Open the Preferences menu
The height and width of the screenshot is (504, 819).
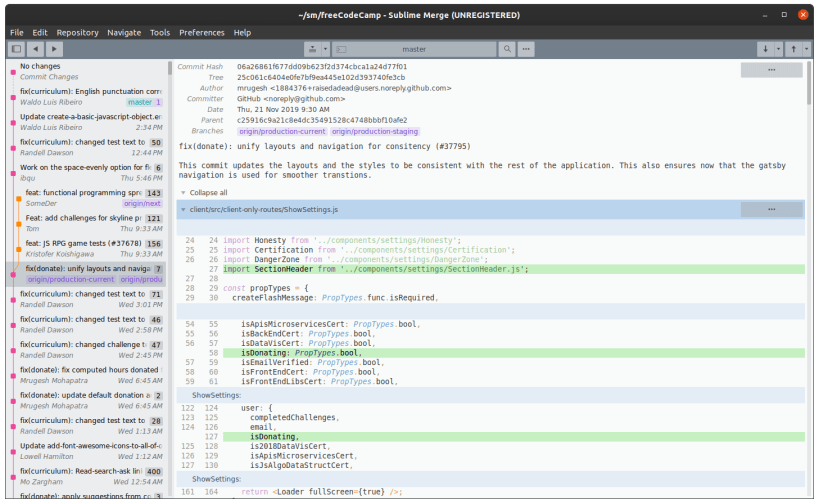point(202,32)
